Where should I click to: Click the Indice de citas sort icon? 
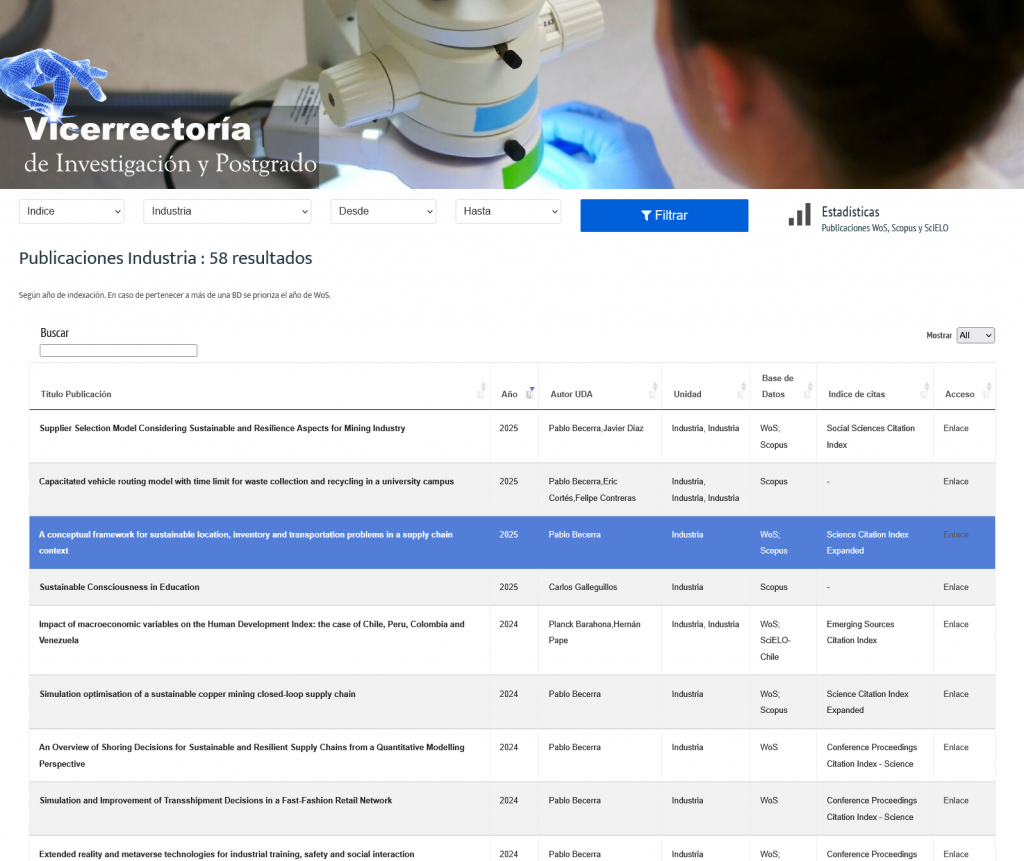coord(925,392)
